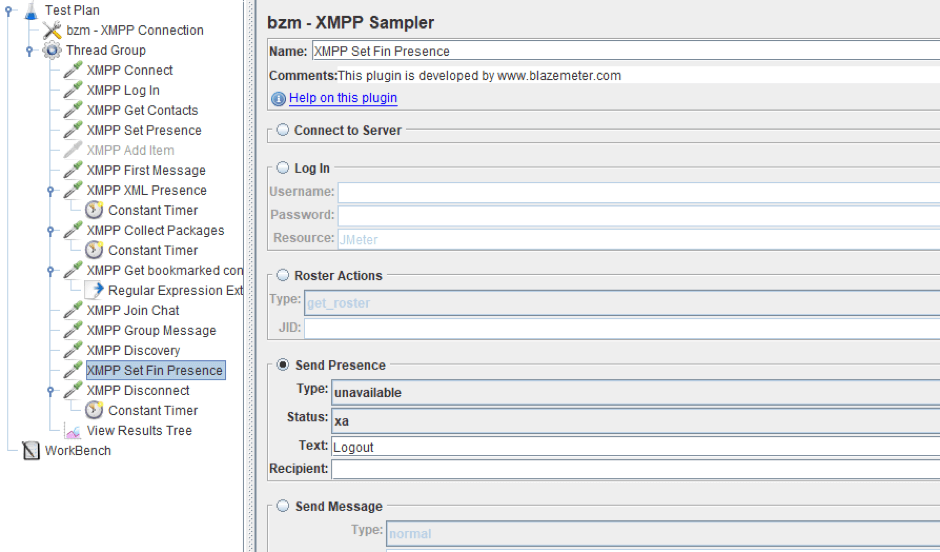Image resolution: width=940 pixels, height=552 pixels.
Task: Click the Resource field showing JMeter
Action: 639,239
